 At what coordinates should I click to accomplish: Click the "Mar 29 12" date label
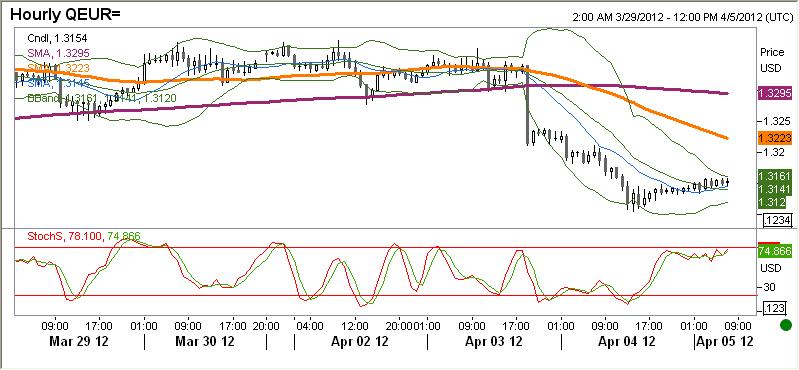pos(79,341)
